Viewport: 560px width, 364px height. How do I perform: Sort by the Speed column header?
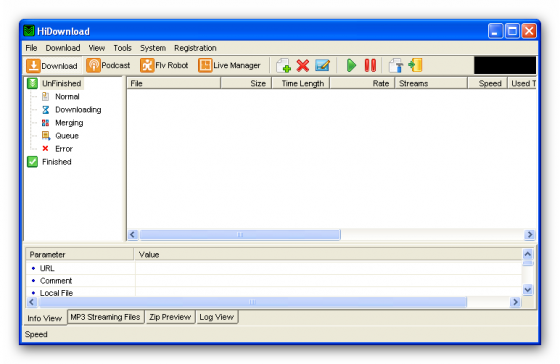[x=488, y=83]
